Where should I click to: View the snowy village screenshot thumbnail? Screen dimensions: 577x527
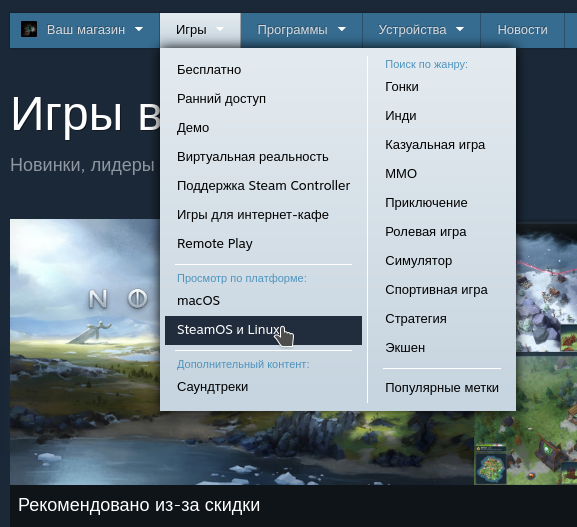coord(546,287)
